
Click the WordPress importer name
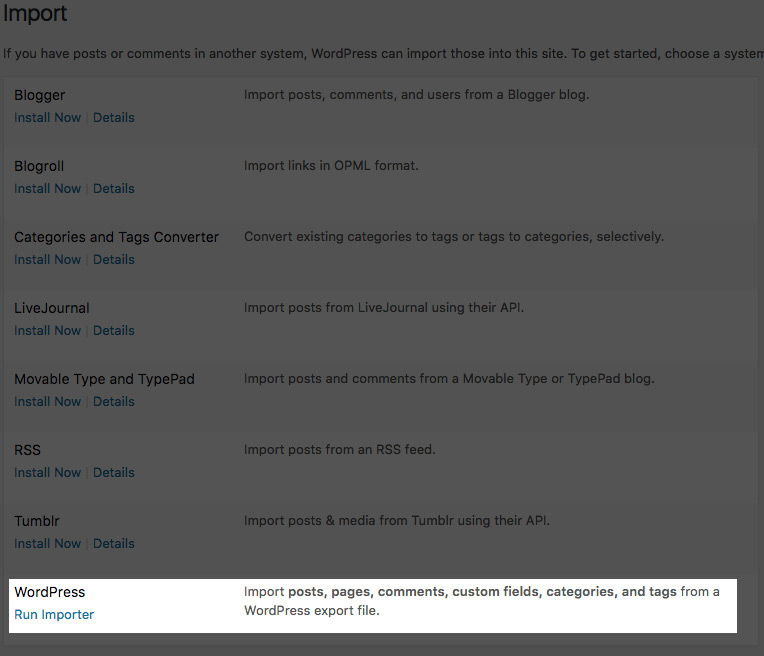50,592
